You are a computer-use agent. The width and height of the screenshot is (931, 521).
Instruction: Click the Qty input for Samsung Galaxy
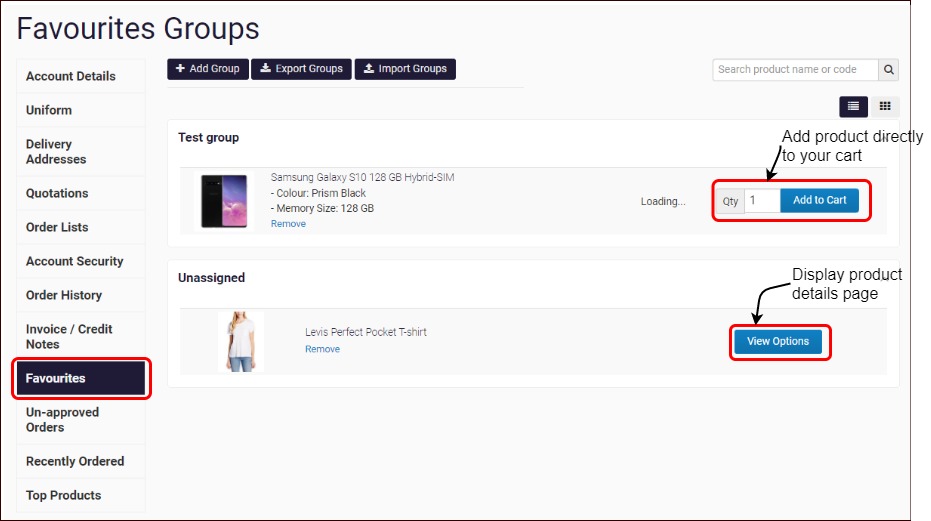(761, 201)
